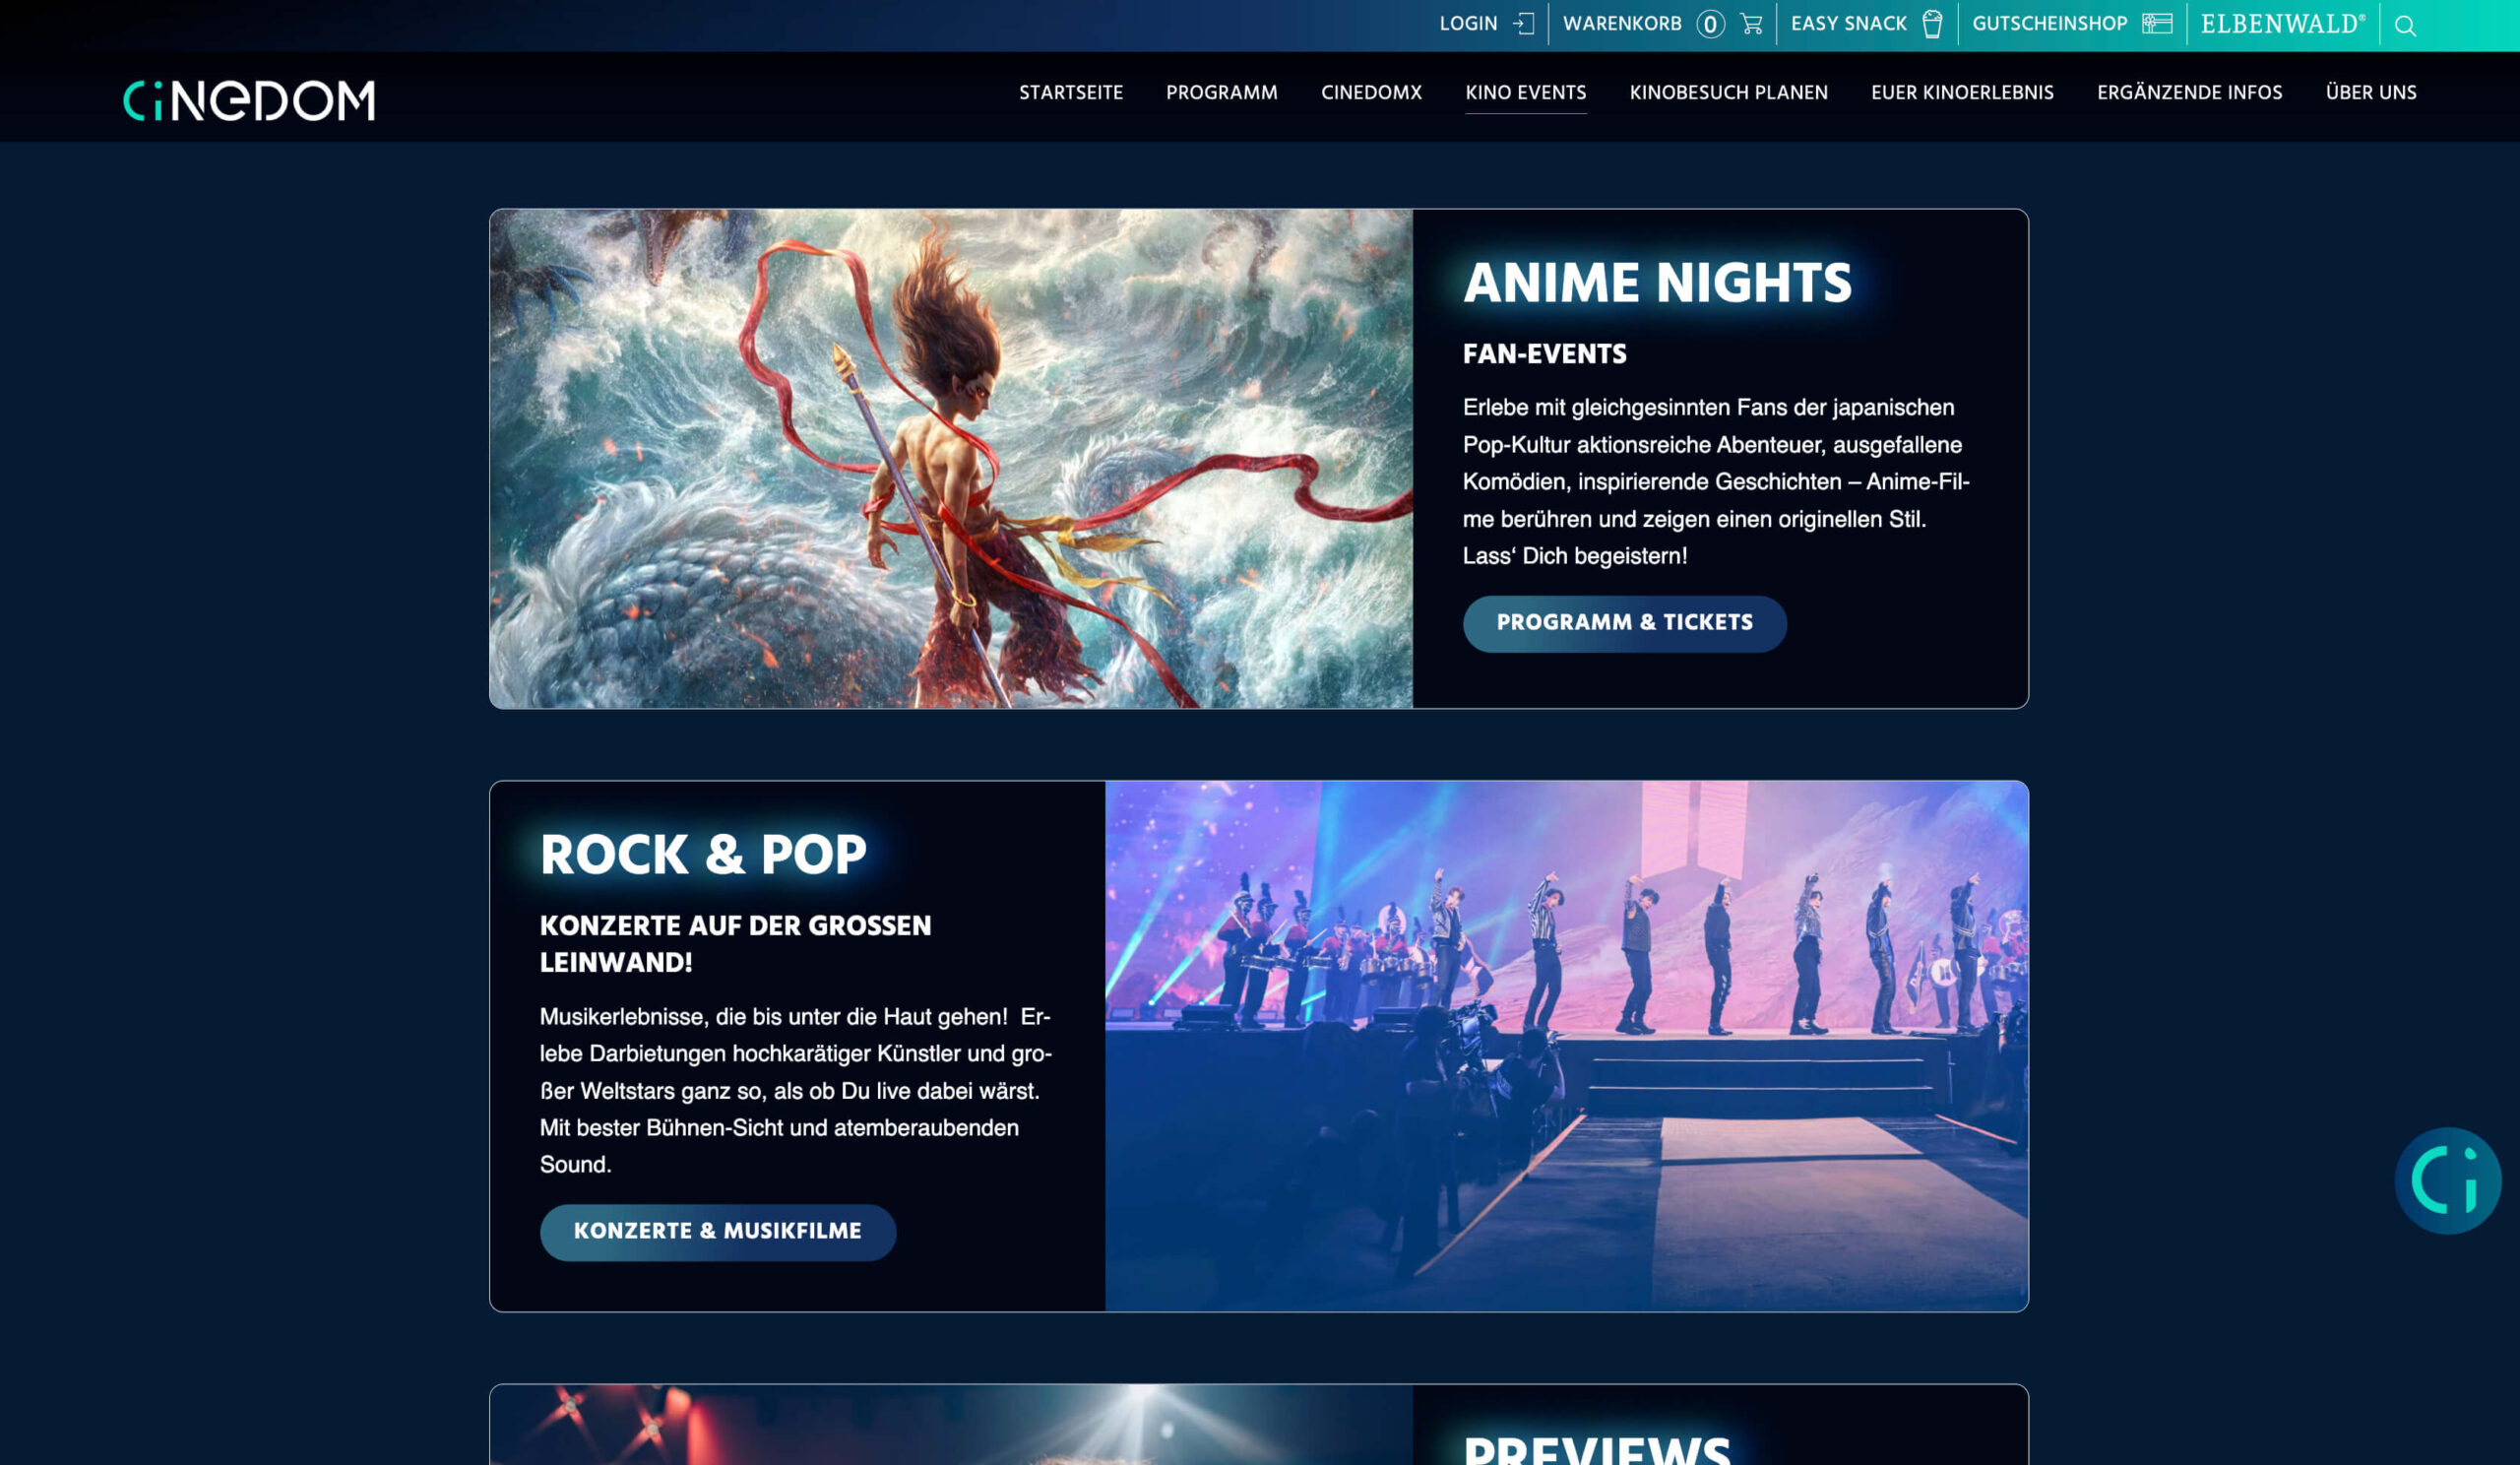Go to the Startseite menu item
This screenshot has width=2520, height=1465.
pyautogui.click(x=1070, y=93)
